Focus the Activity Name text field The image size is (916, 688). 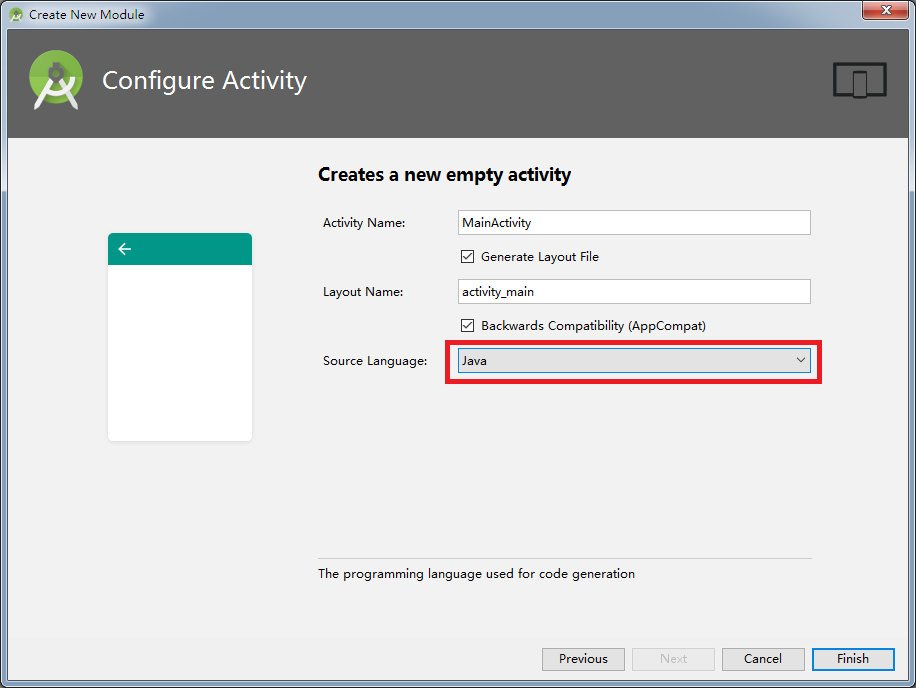pyautogui.click(x=634, y=223)
